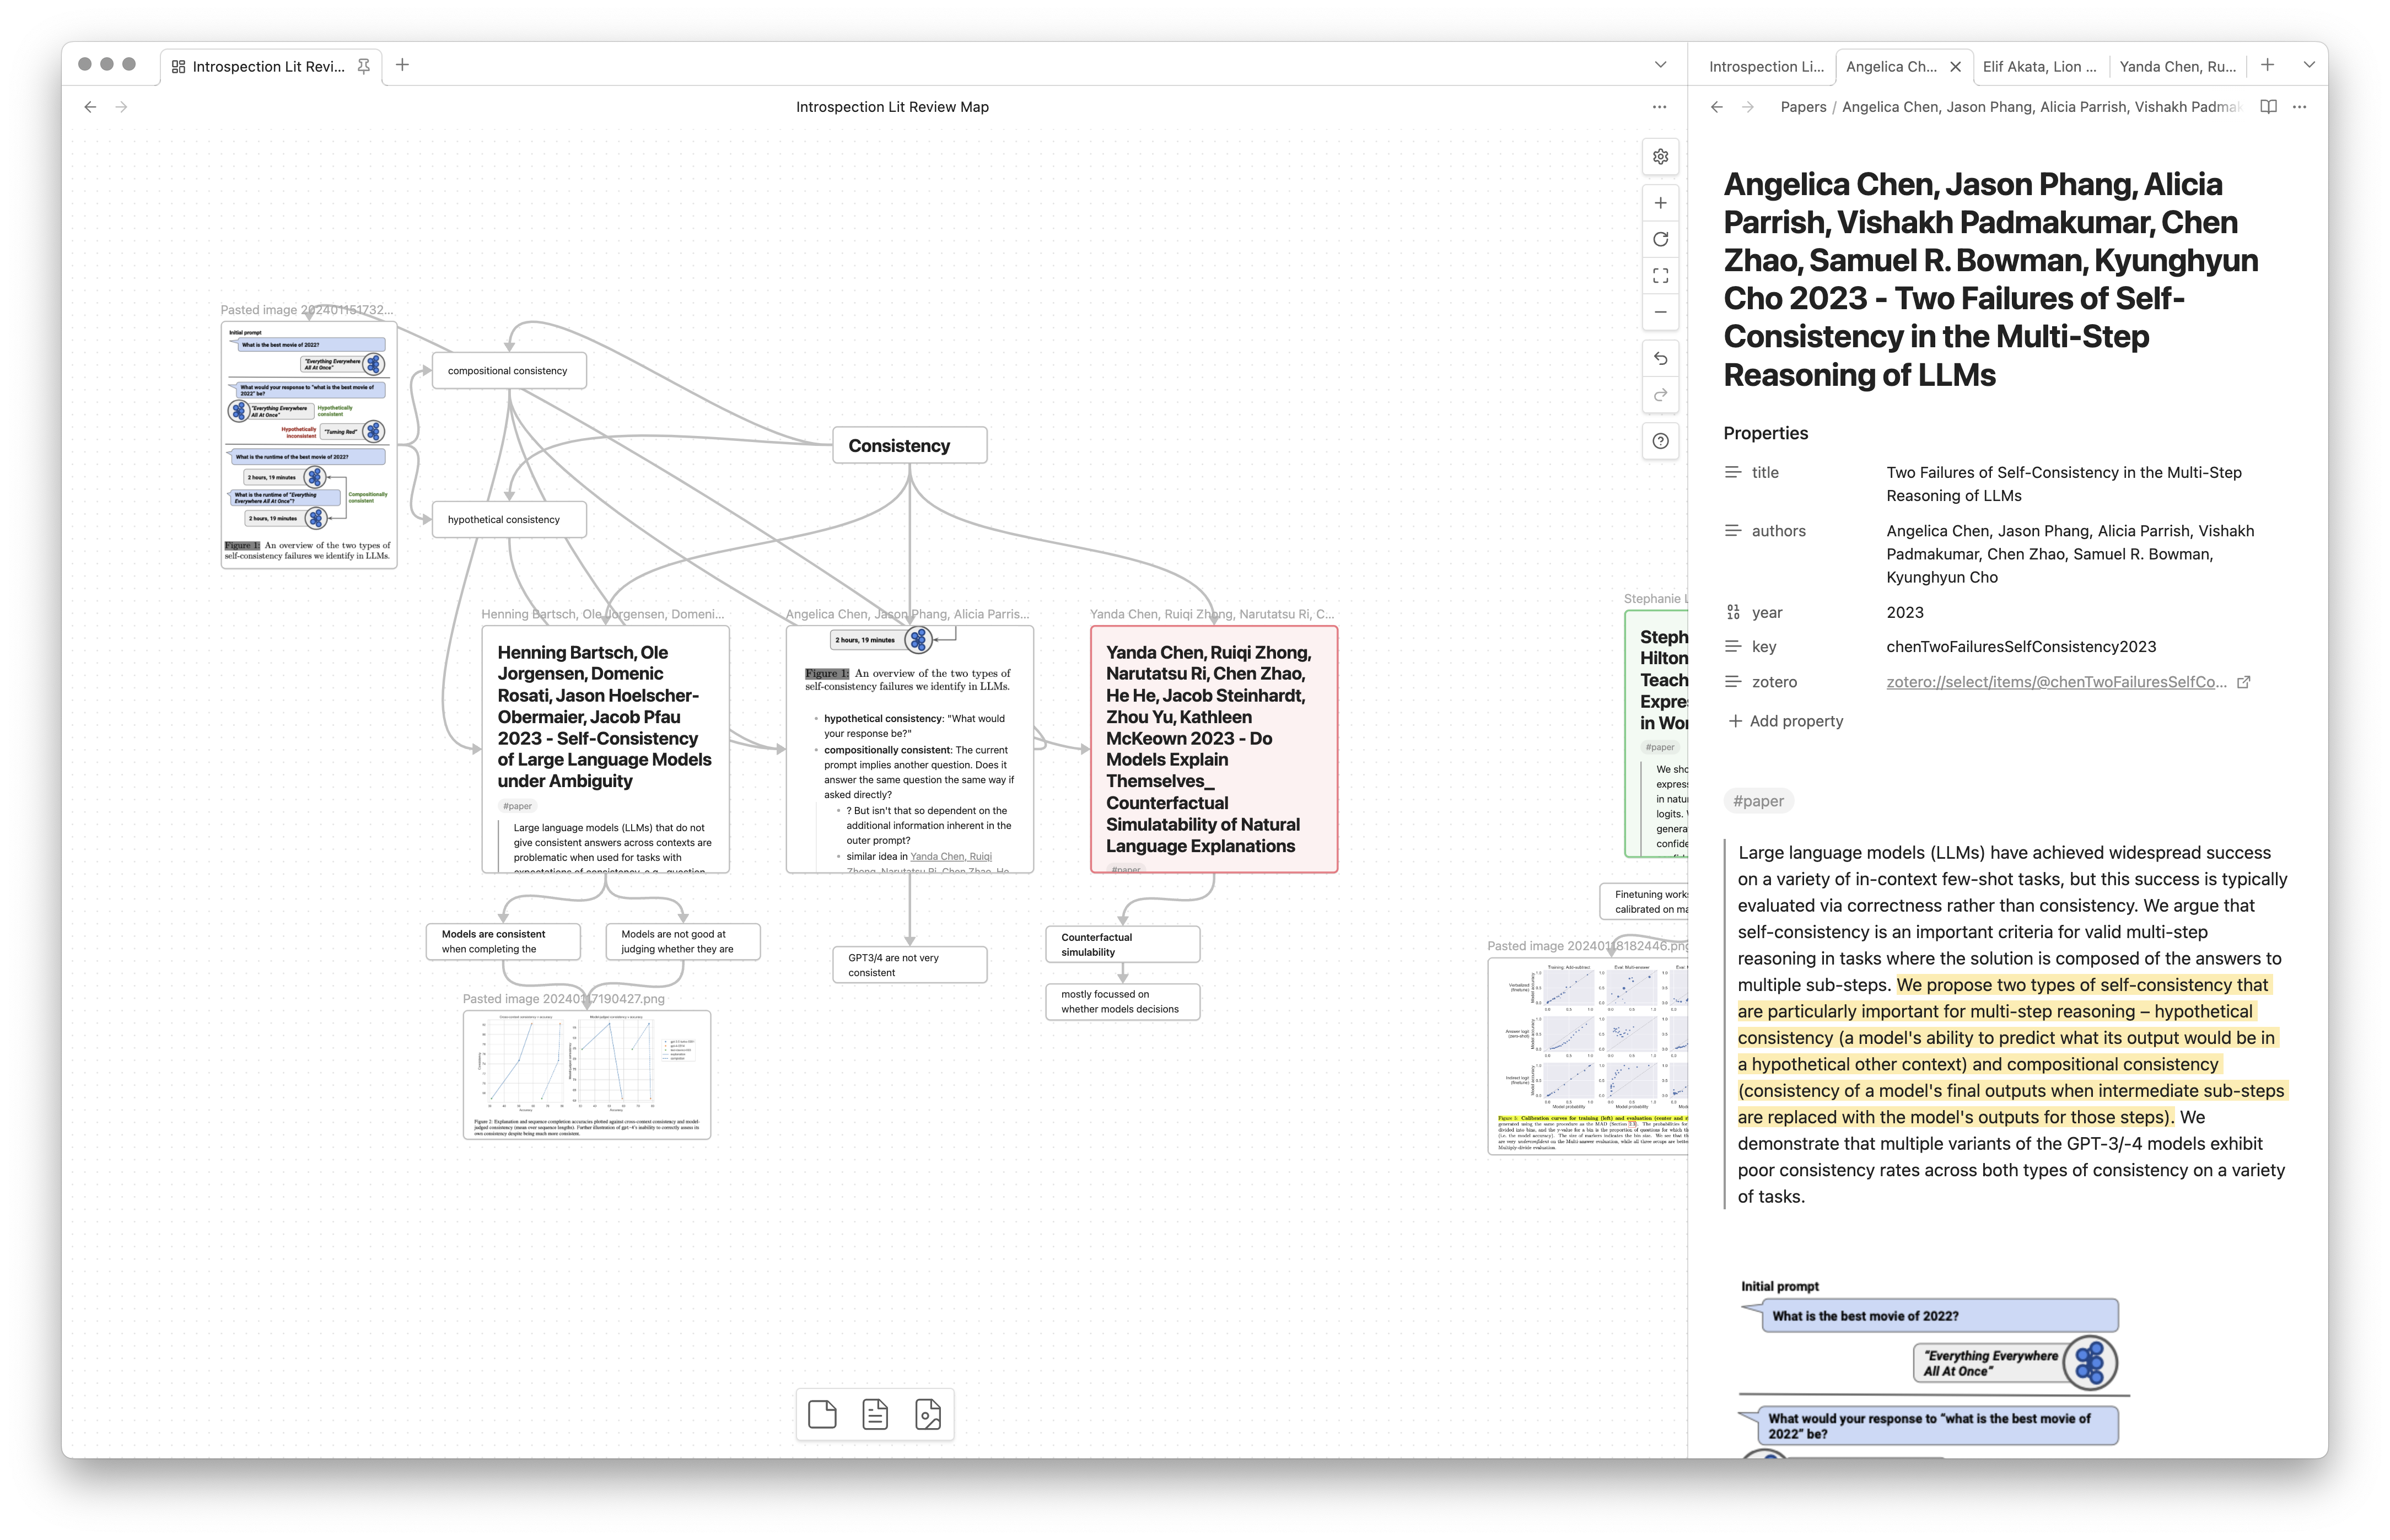Zoom in using the plus icon
The image size is (2390, 1540).
tap(1660, 203)
